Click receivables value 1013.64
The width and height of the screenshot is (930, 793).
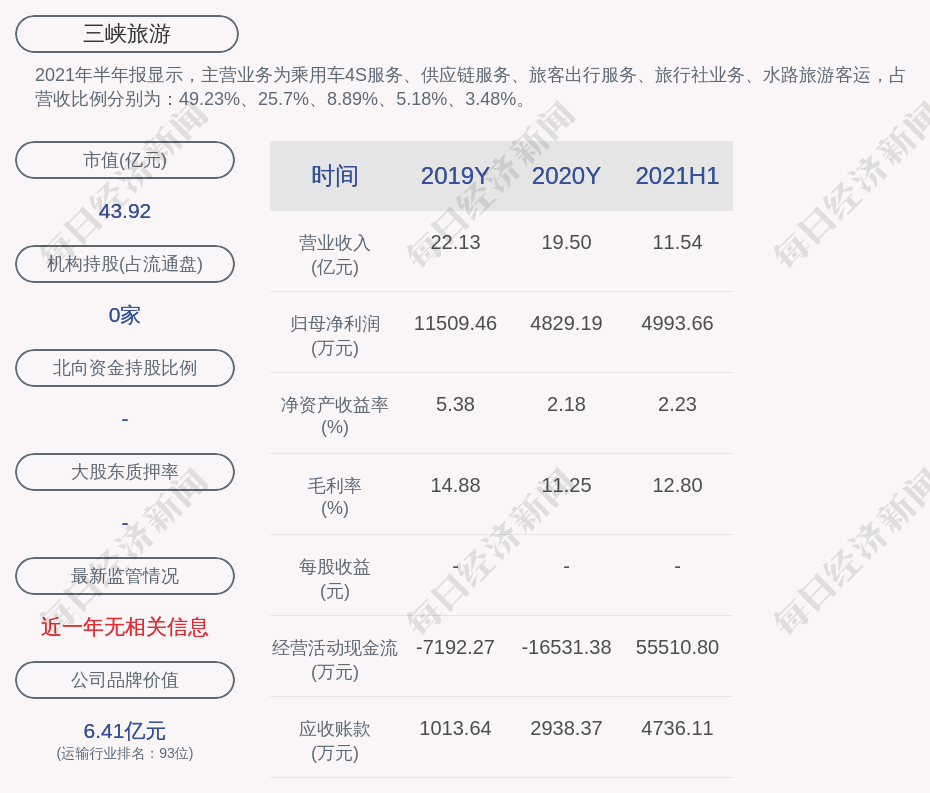pyautogui.click(x=455, y=728)
